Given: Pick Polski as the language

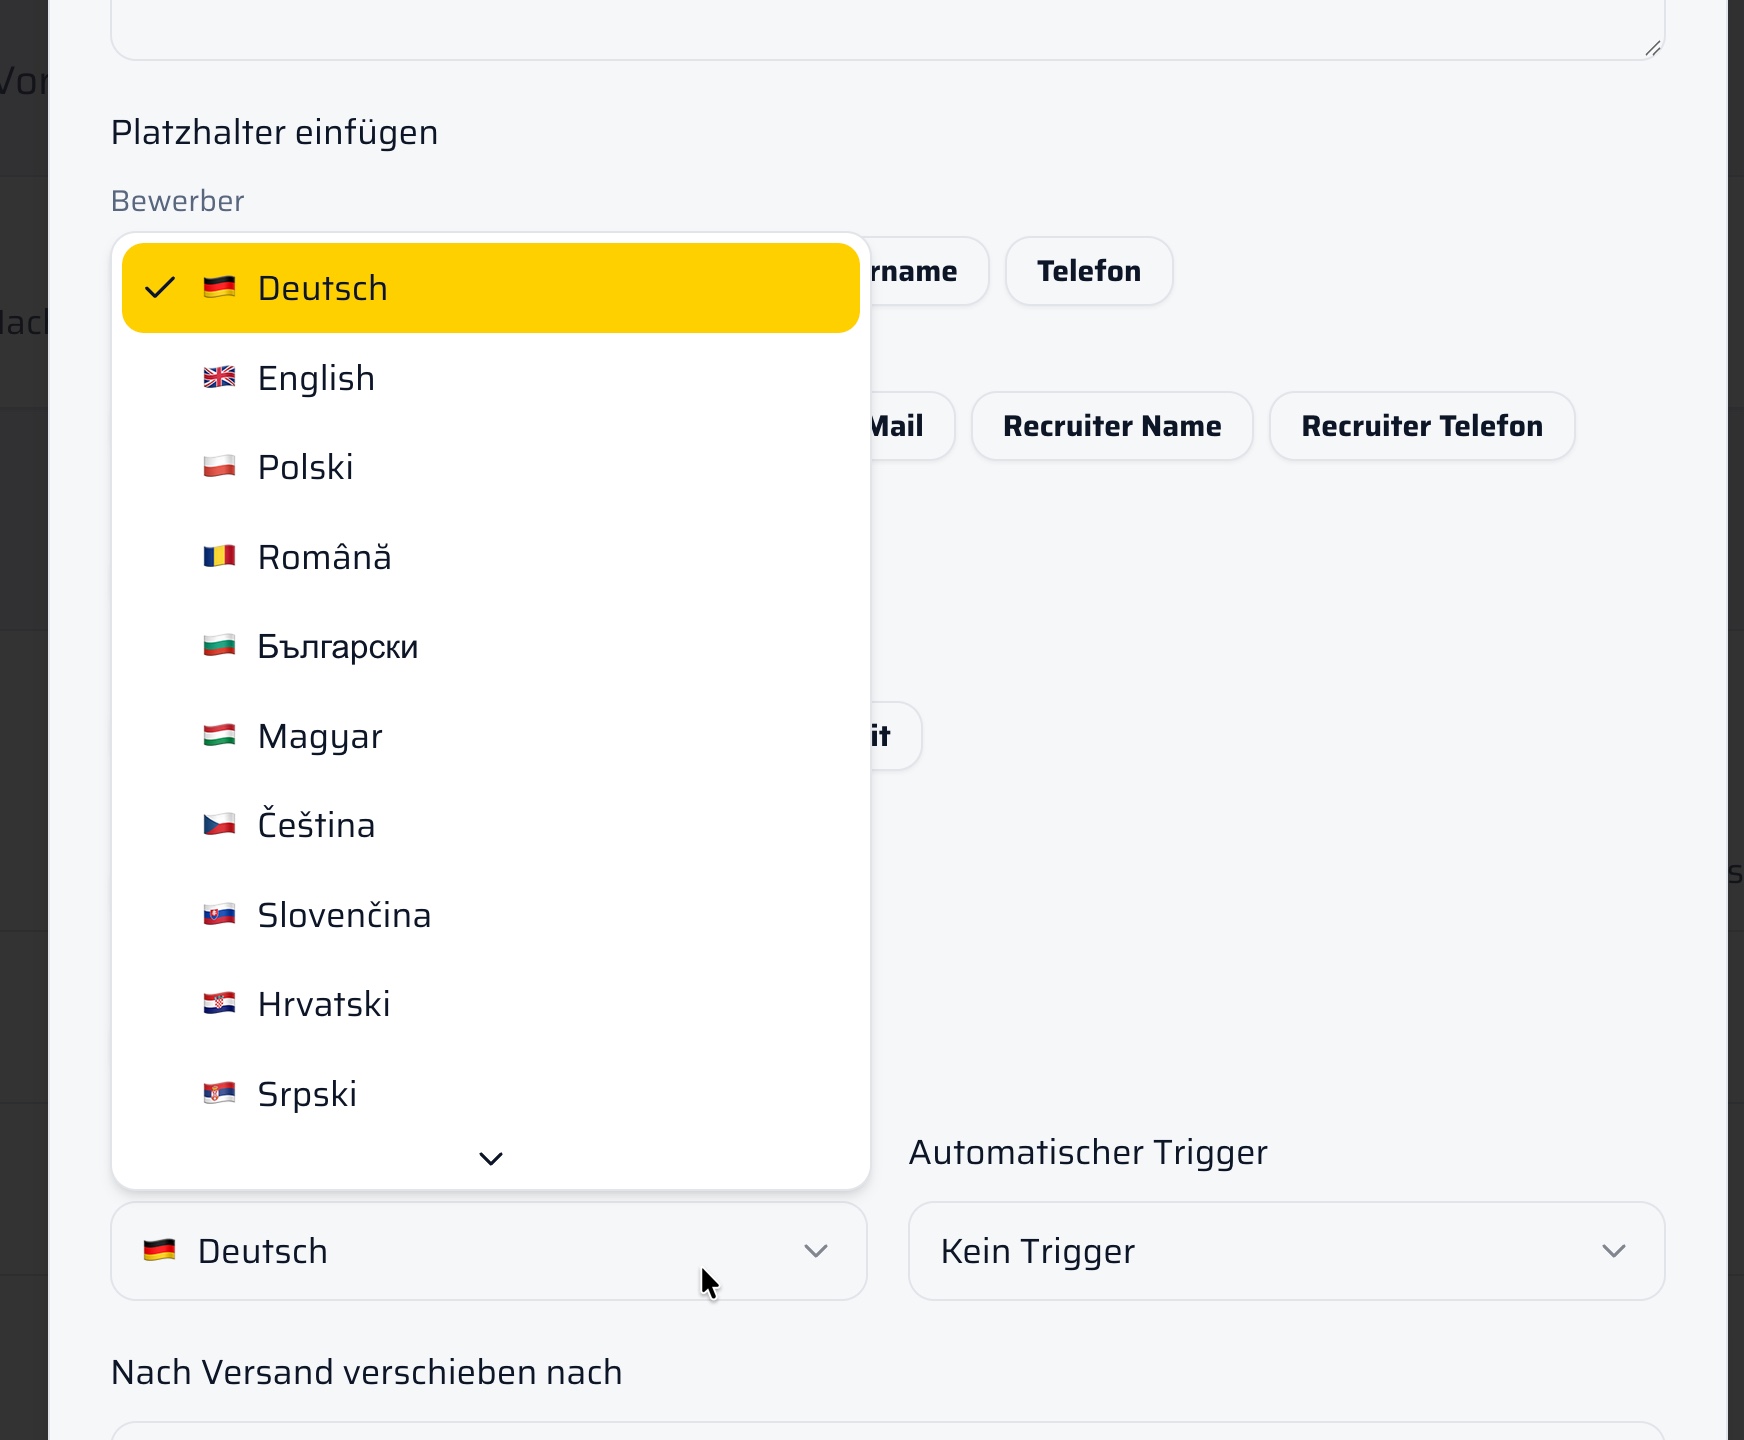Looking at the screenshot, I should (490, 467).
